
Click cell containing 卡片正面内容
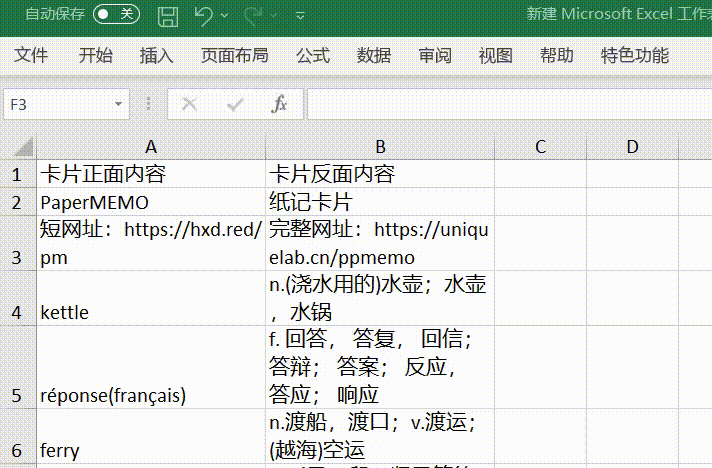[151, 174]
